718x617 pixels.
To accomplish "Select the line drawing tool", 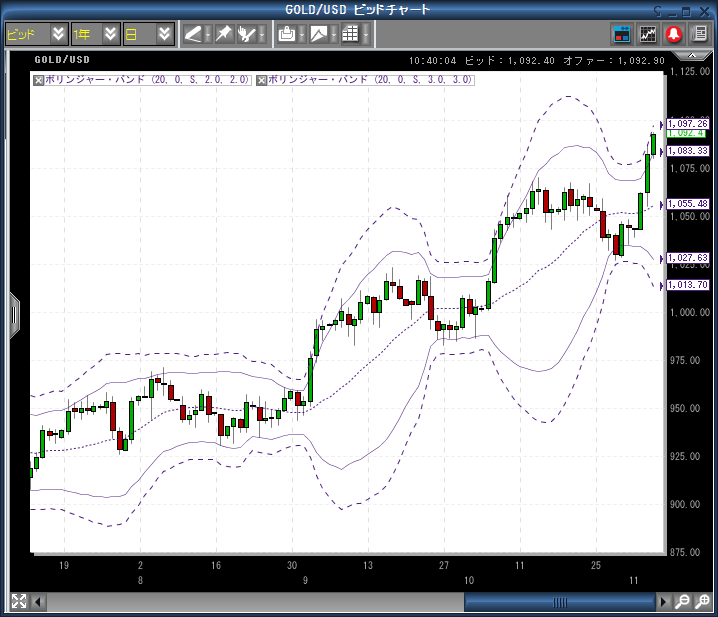I will pos(193,34).
